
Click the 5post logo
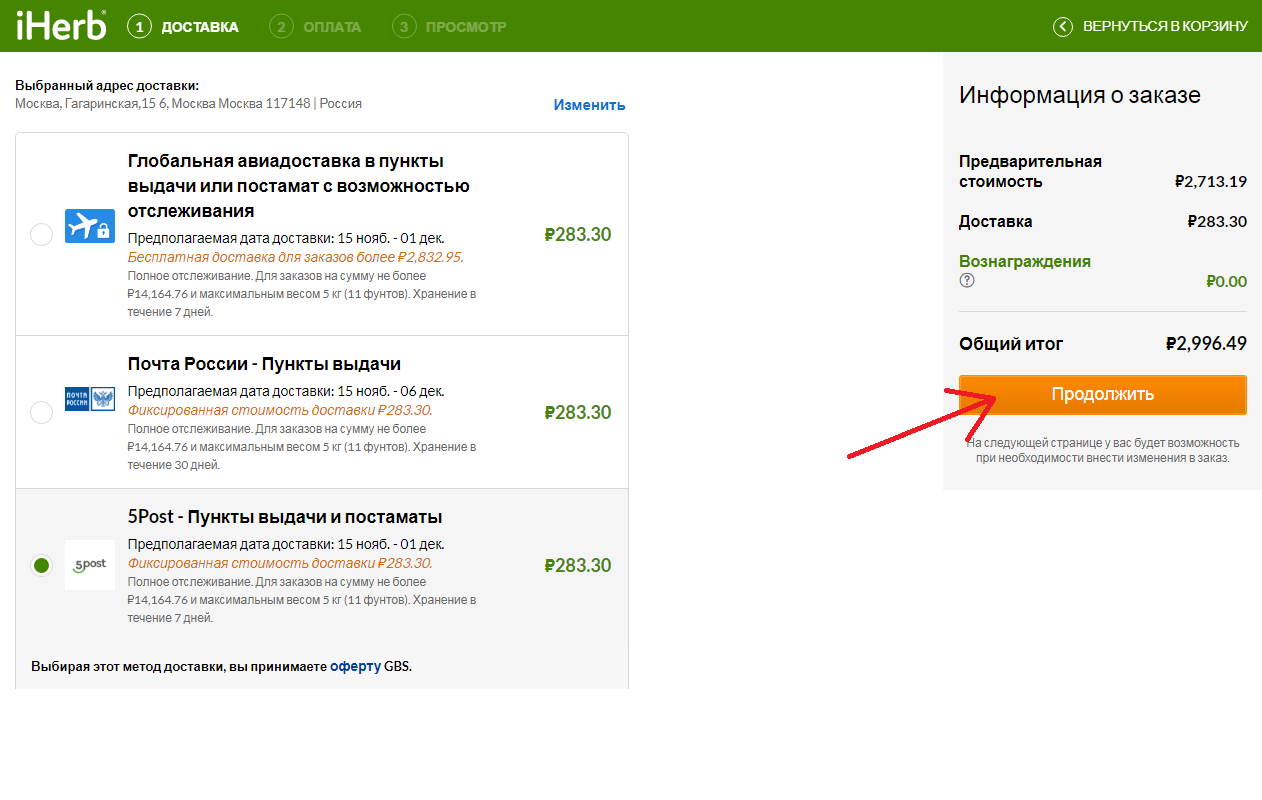[x=90, y=565]
